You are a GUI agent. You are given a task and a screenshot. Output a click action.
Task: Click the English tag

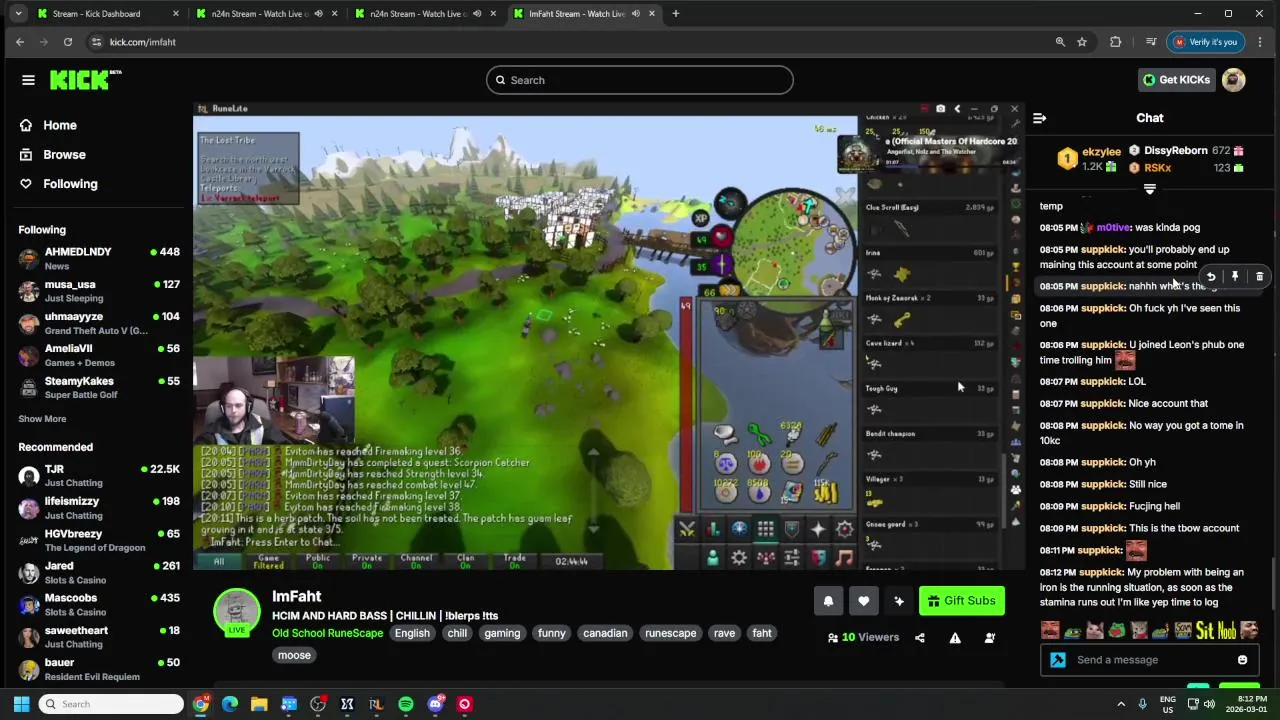coord(412,633)
